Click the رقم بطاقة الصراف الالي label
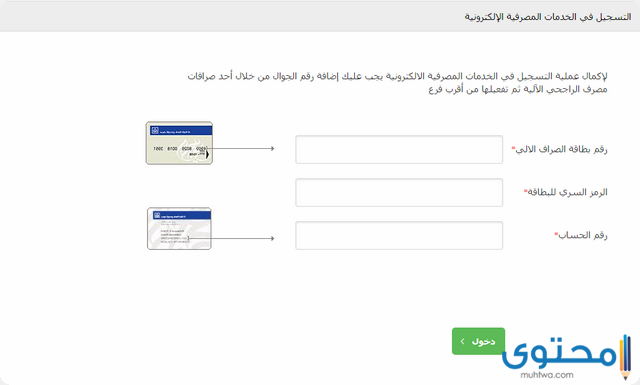The width and height of the screenshot is (640, 385). (x=561, y=149)
